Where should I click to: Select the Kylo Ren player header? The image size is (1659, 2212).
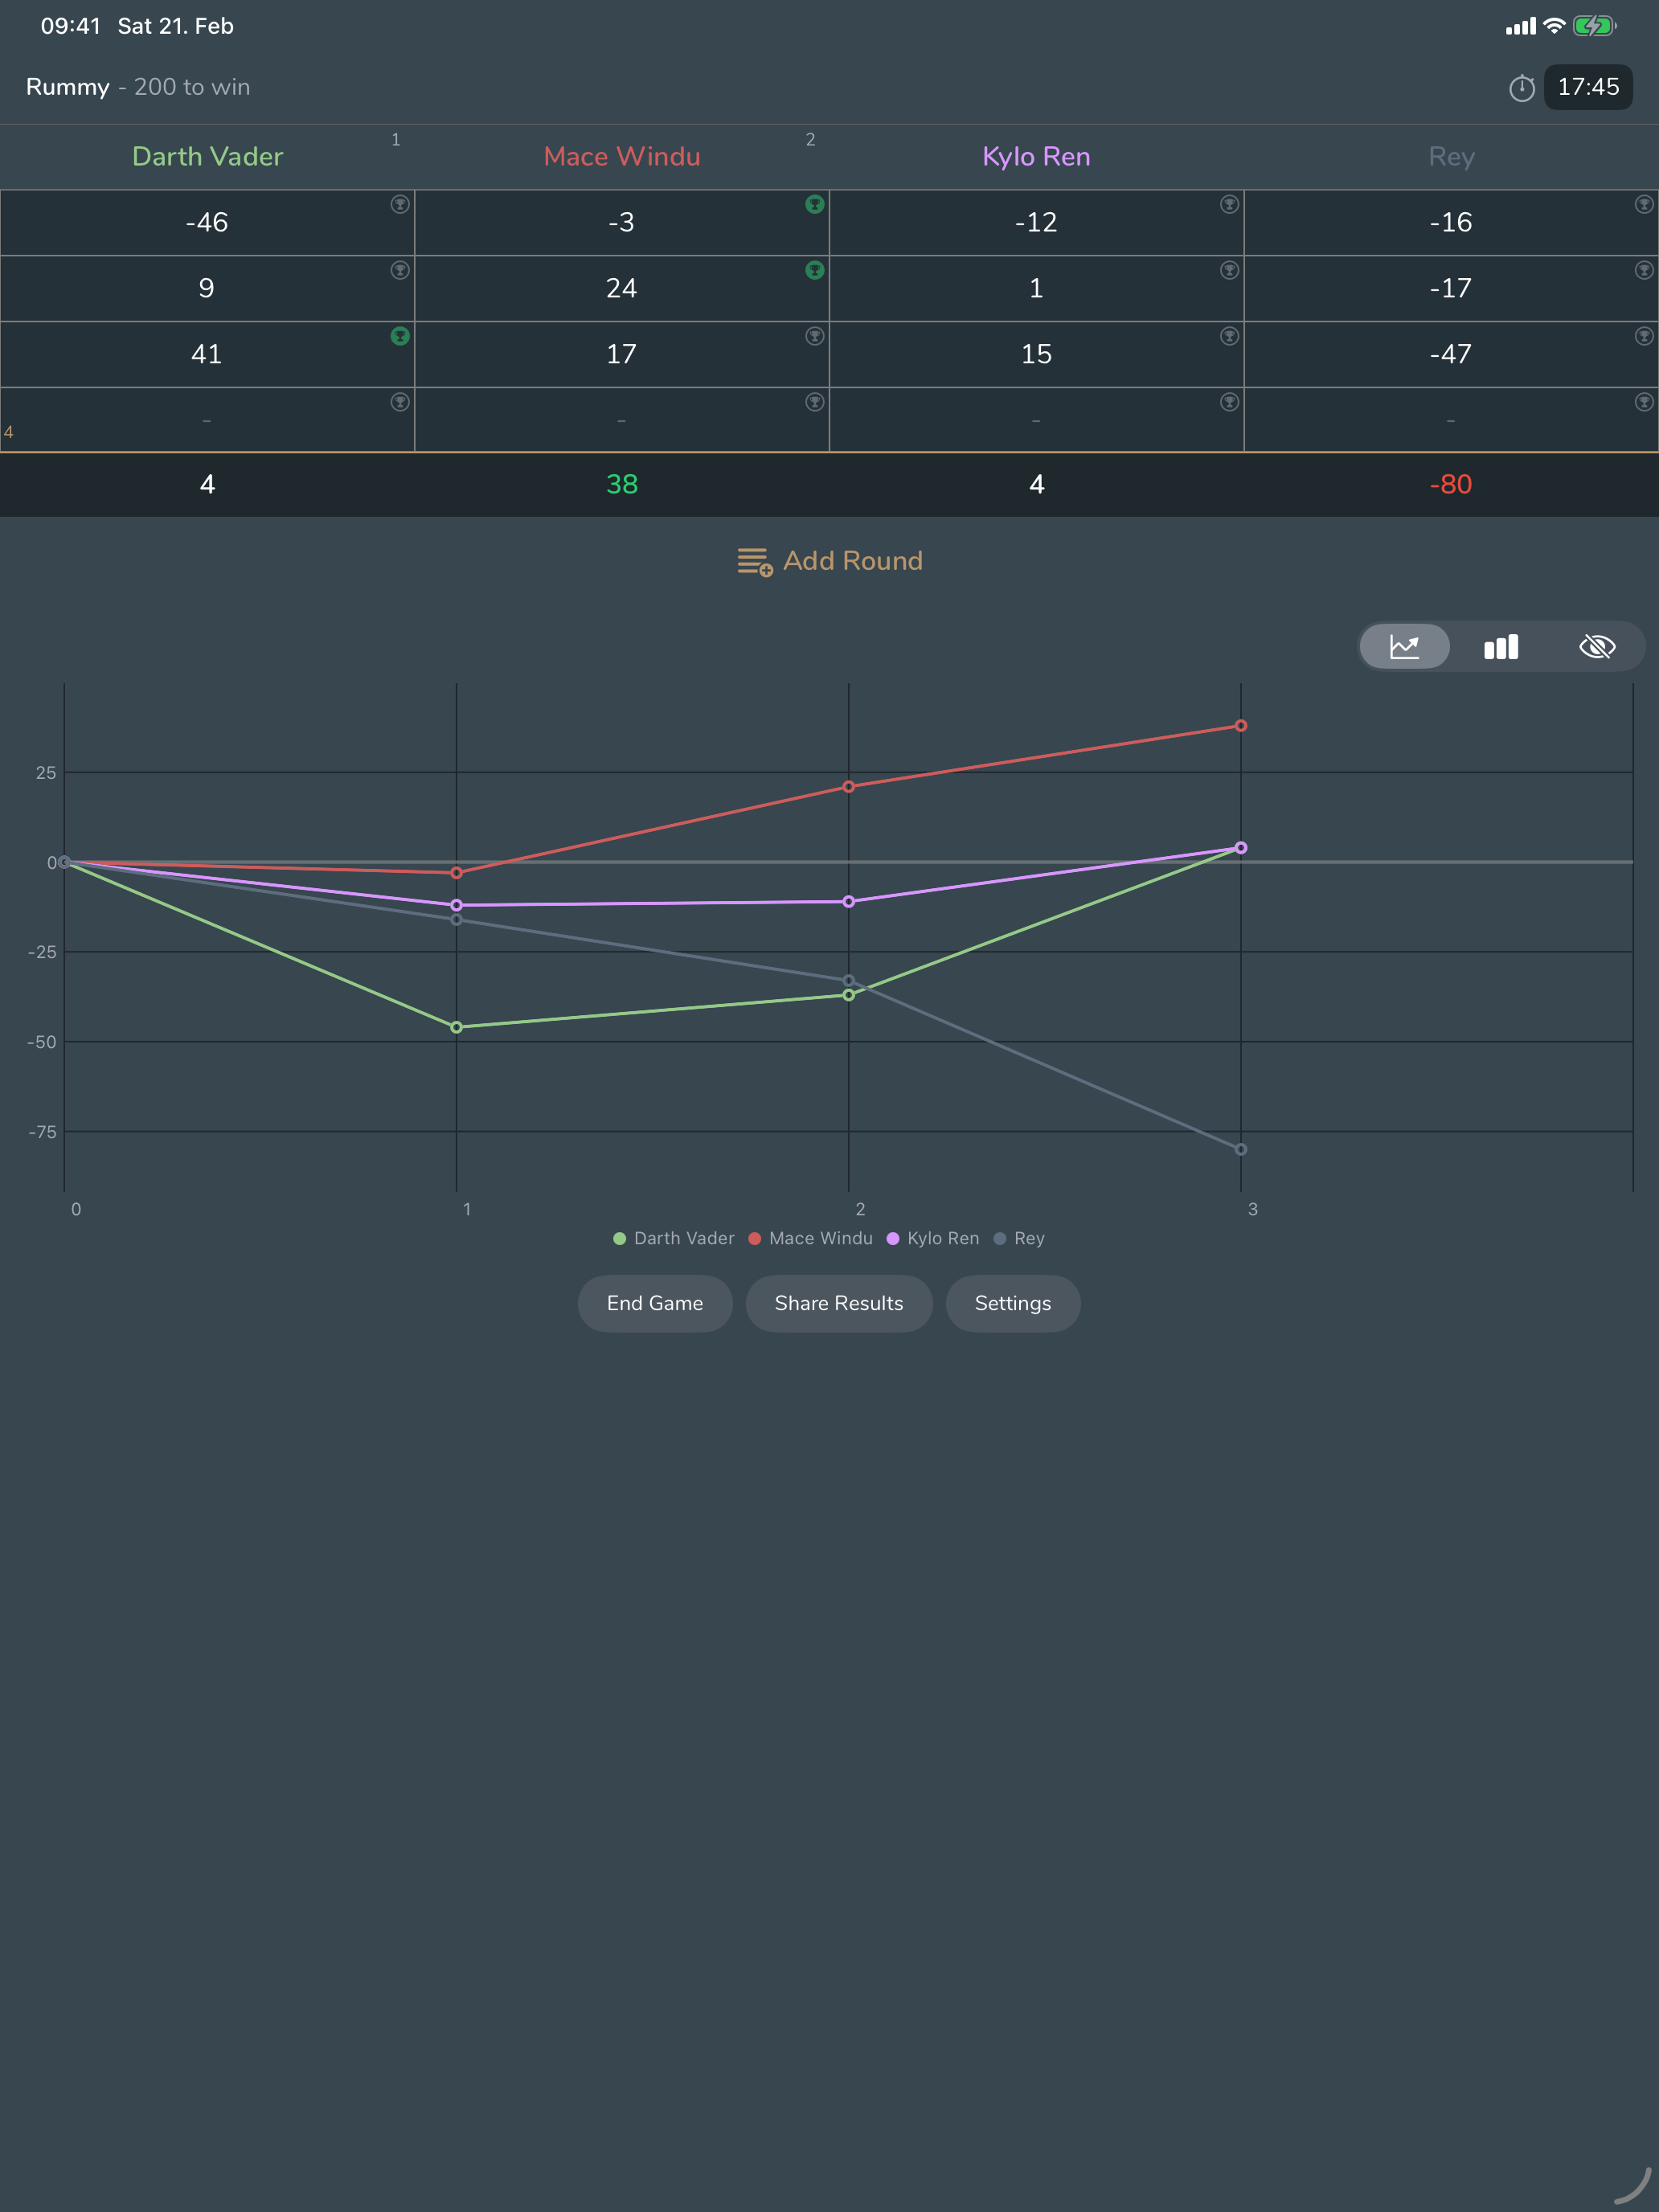1036,157
